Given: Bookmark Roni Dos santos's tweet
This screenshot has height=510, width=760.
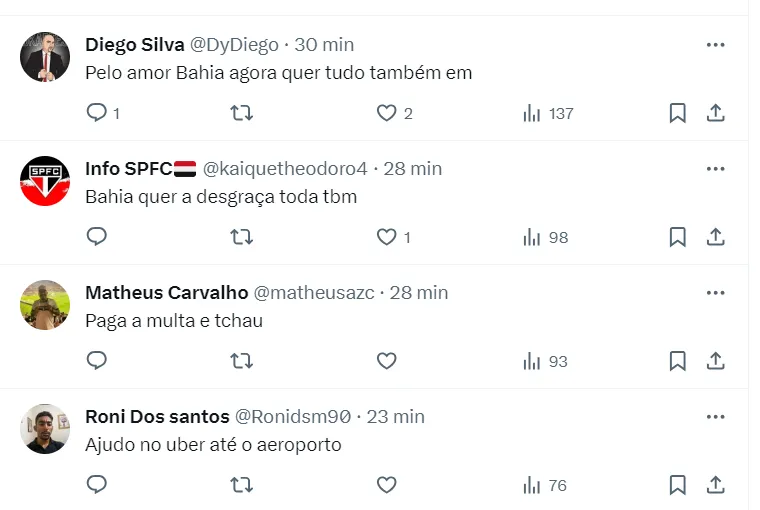Looking at the screenshot, I should coord(678,485).
